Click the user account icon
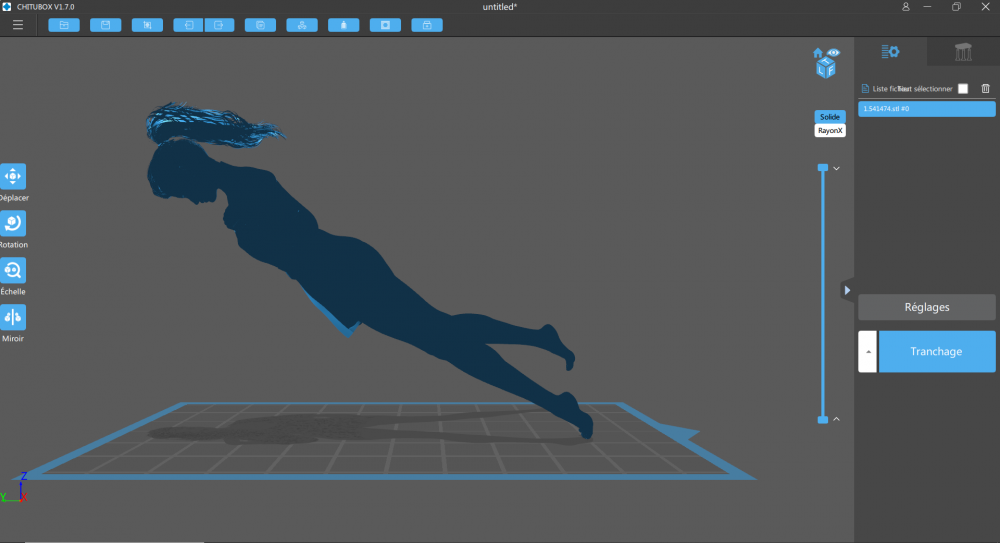Image resolution: width=1000 pixels, height=543 pixels. (906, 7)
